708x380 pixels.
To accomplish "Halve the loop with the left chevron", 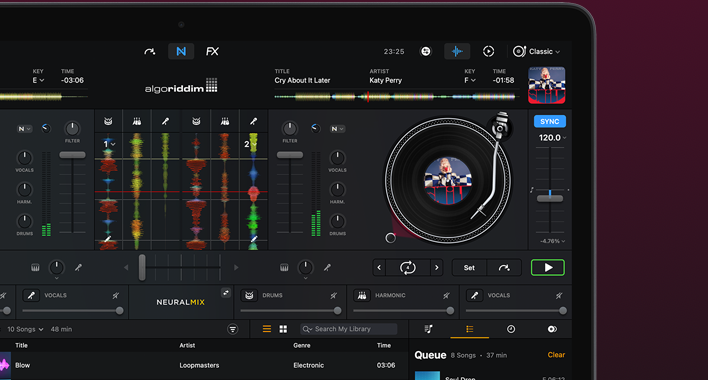I will tap(379, 268).
